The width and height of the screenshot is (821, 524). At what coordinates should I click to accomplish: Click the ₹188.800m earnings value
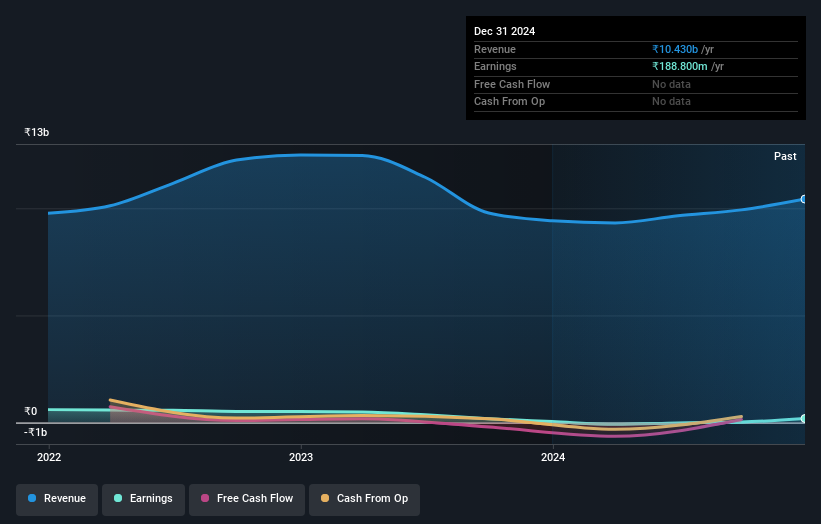680,66
